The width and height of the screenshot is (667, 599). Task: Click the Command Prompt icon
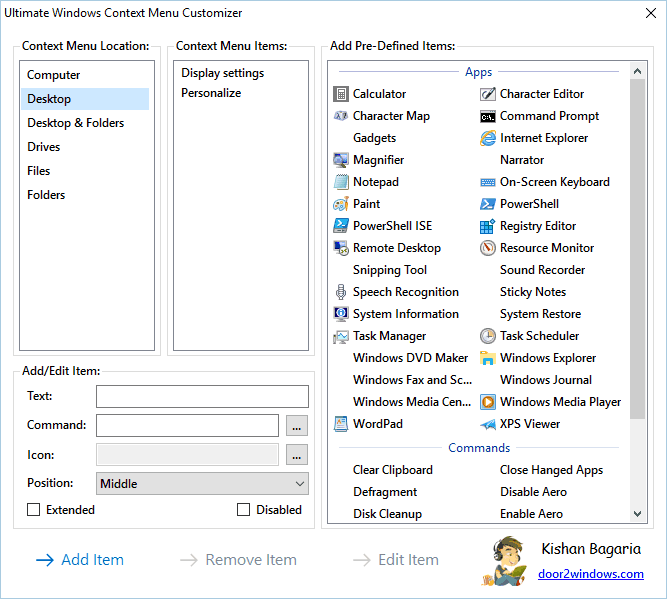(487, 116)
